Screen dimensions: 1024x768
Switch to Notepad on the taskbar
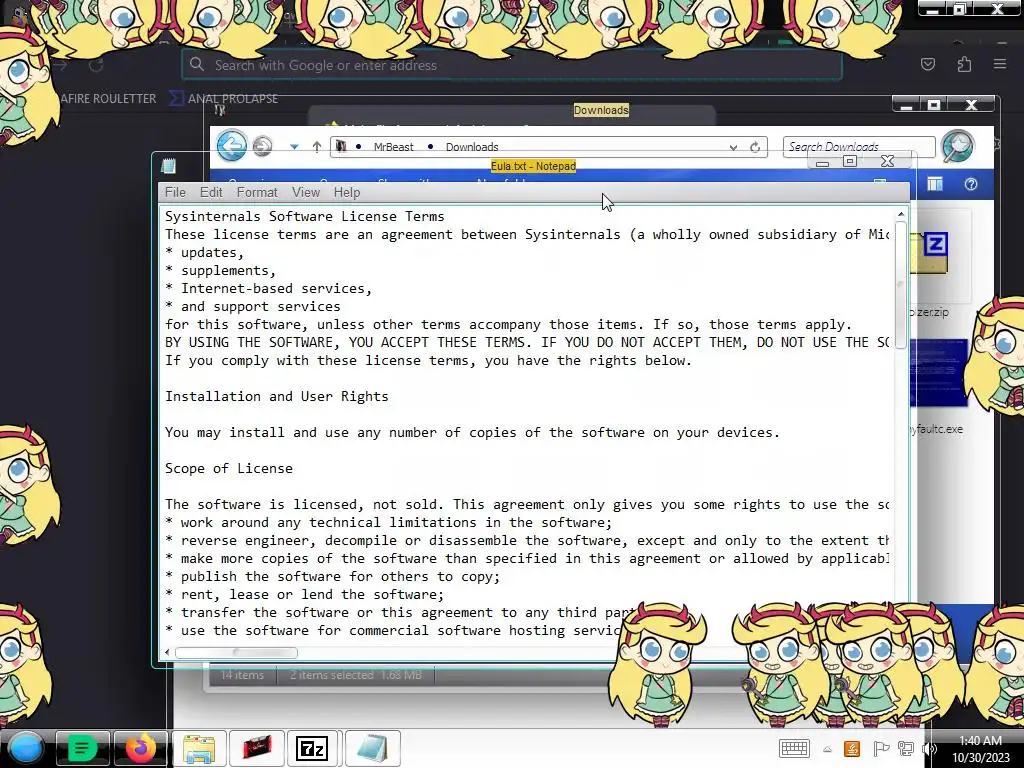click(372, 748)
